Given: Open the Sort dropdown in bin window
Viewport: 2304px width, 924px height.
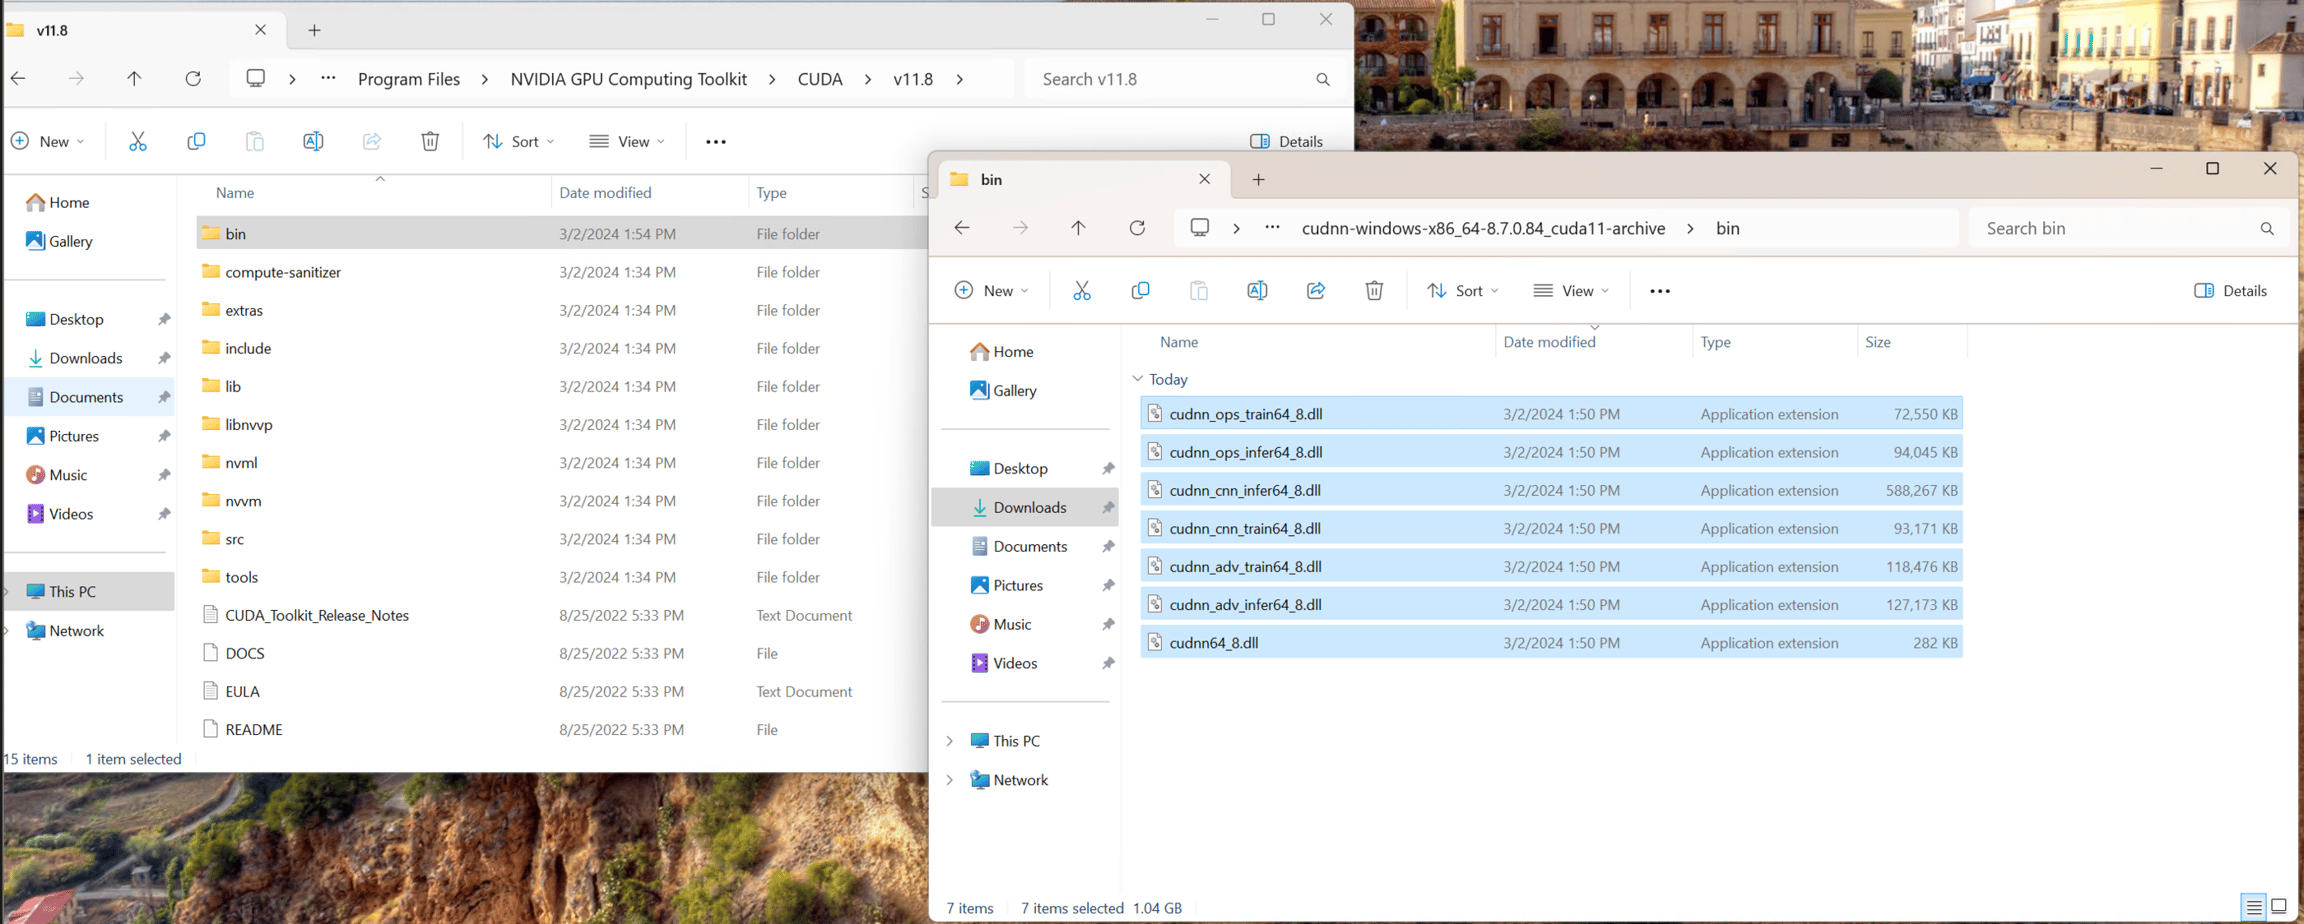Looking at the screenshot, I should [1463, 291].
